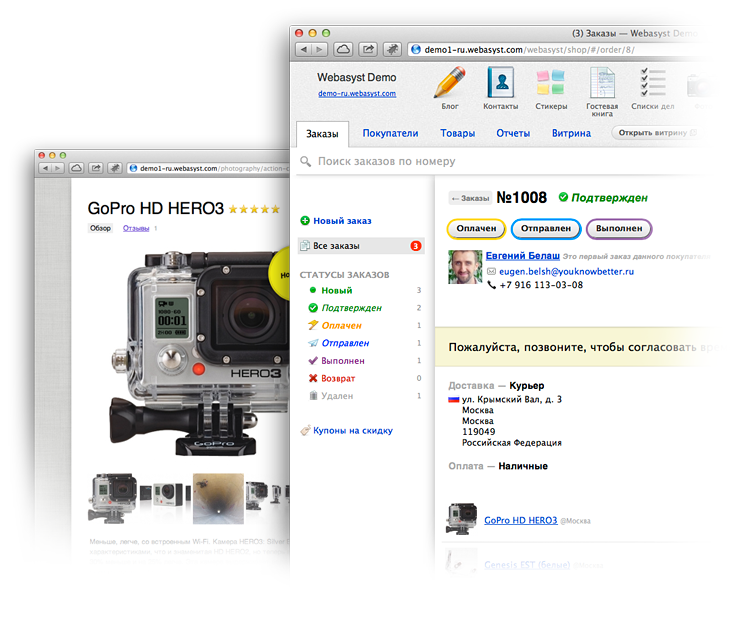
Task: Click the customer's photo avatar
Action: pos(465,267)
